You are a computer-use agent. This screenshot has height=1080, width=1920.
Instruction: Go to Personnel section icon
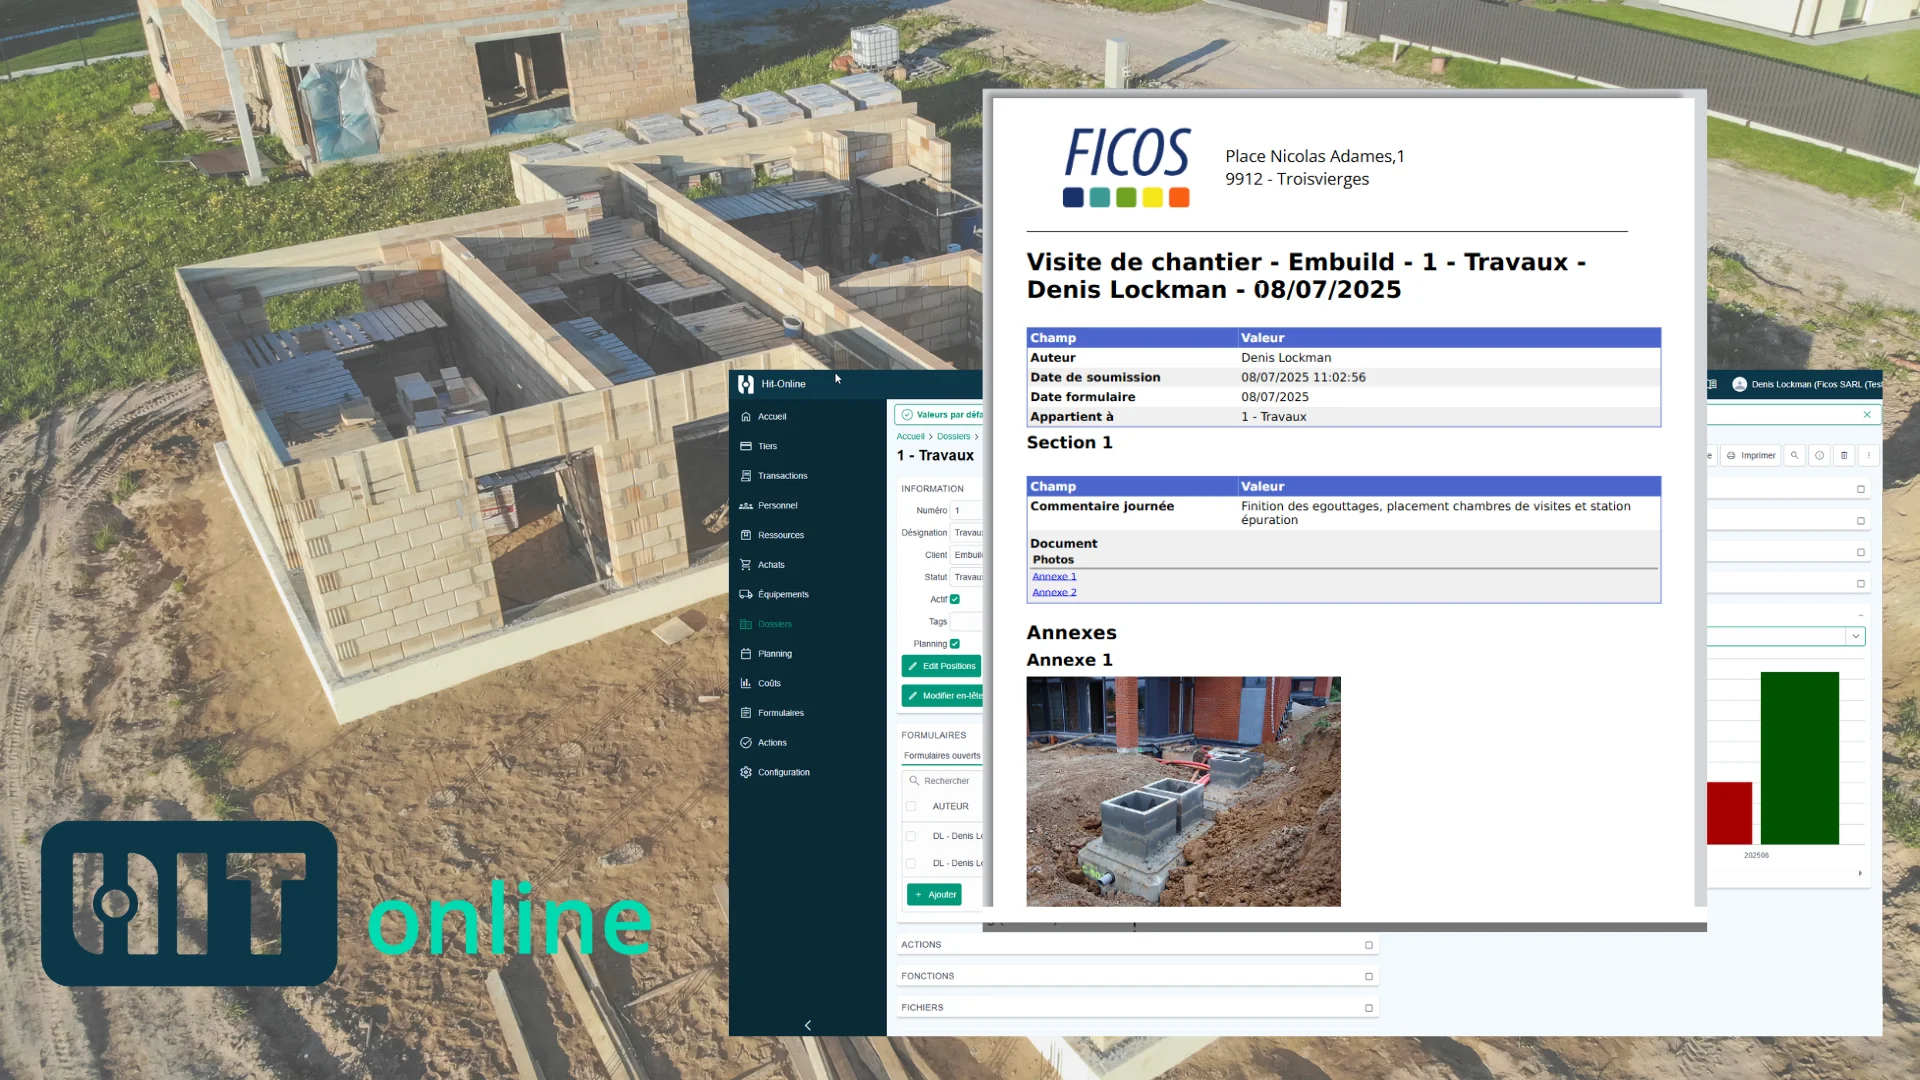(x=745, y=506)
